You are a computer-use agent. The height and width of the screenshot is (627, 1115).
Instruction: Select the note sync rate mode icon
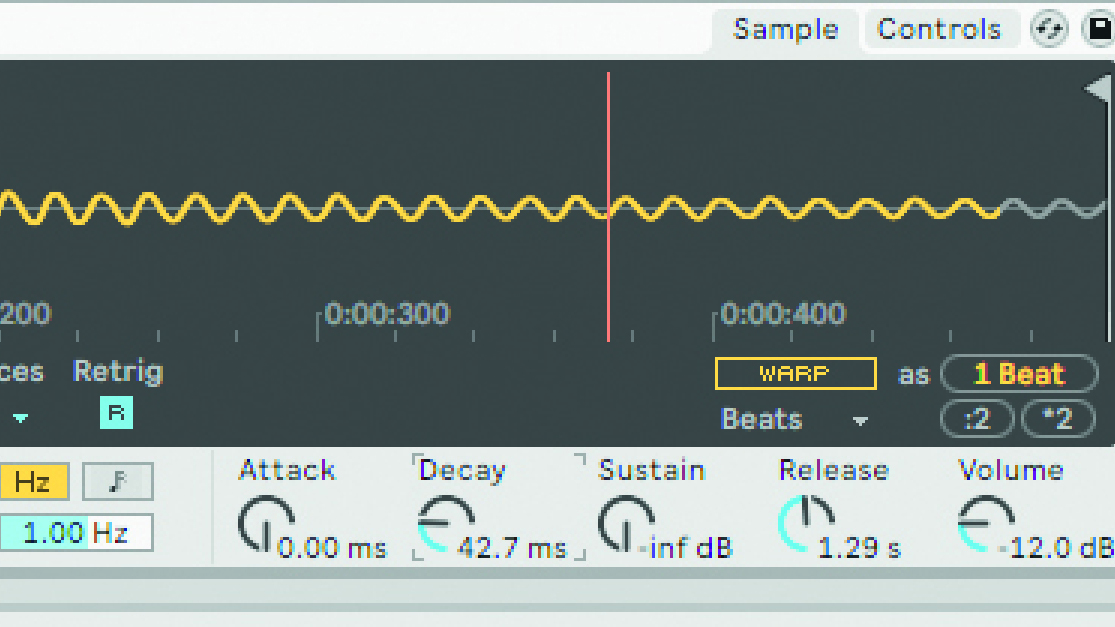coord(117,482)
